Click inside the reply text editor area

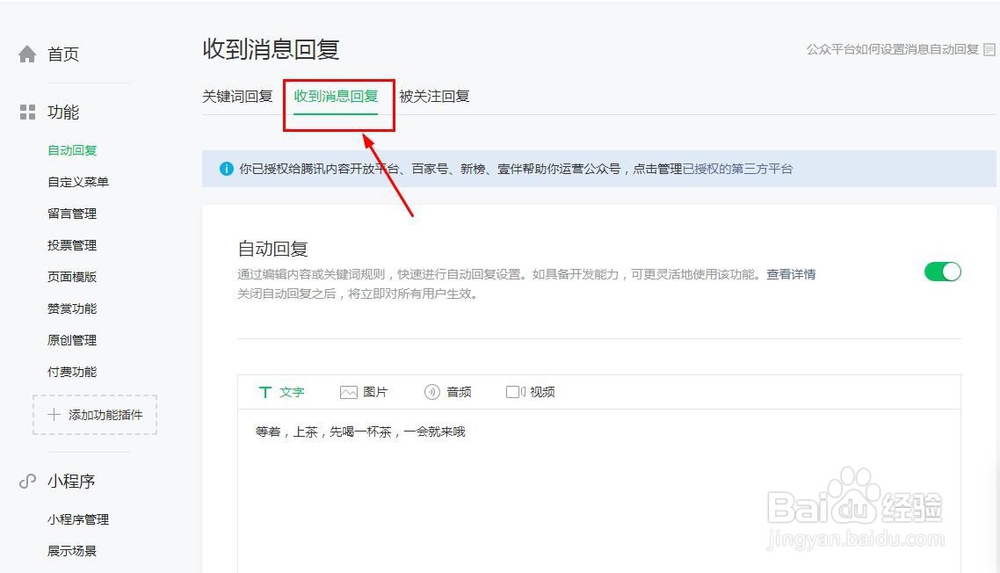pos(599,491)
